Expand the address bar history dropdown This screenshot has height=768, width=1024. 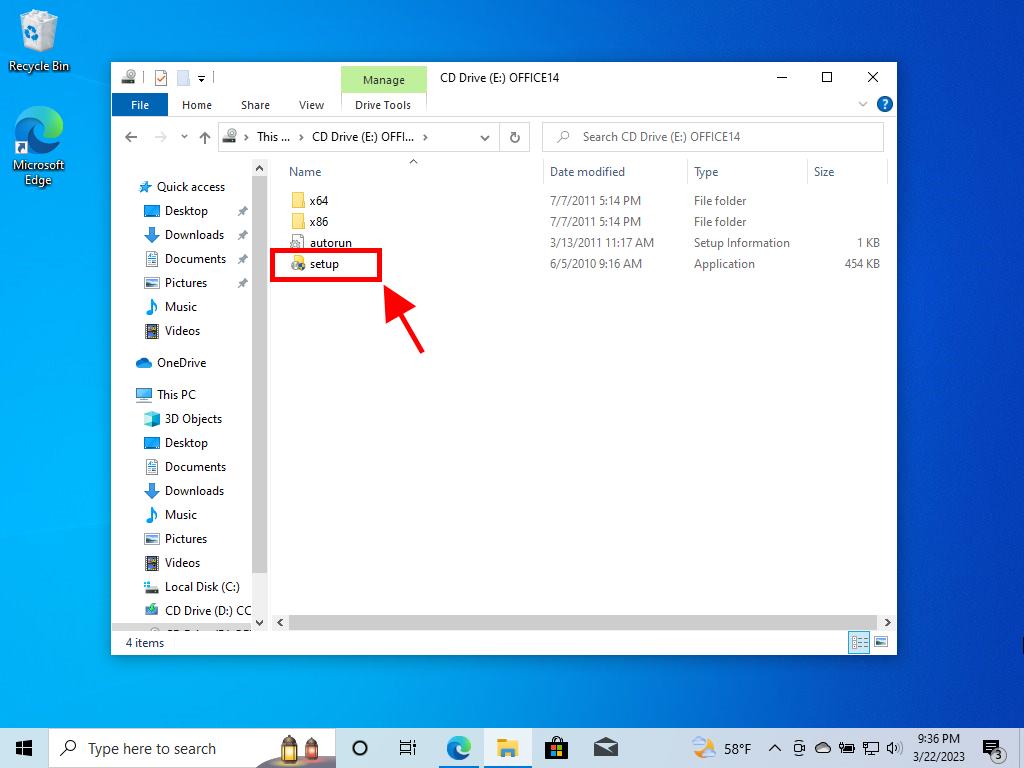(x=485, y=137)
